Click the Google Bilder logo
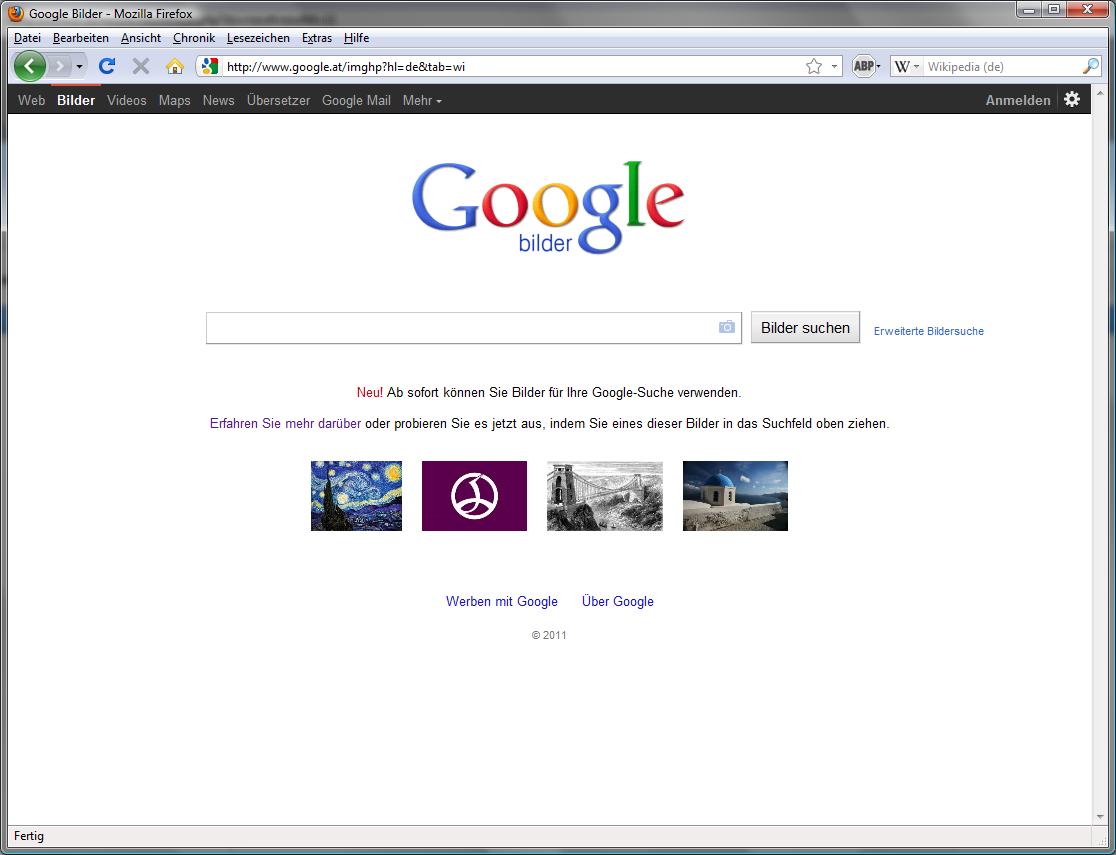Viewport: 1116px width, 855px height. click(548, 207)
